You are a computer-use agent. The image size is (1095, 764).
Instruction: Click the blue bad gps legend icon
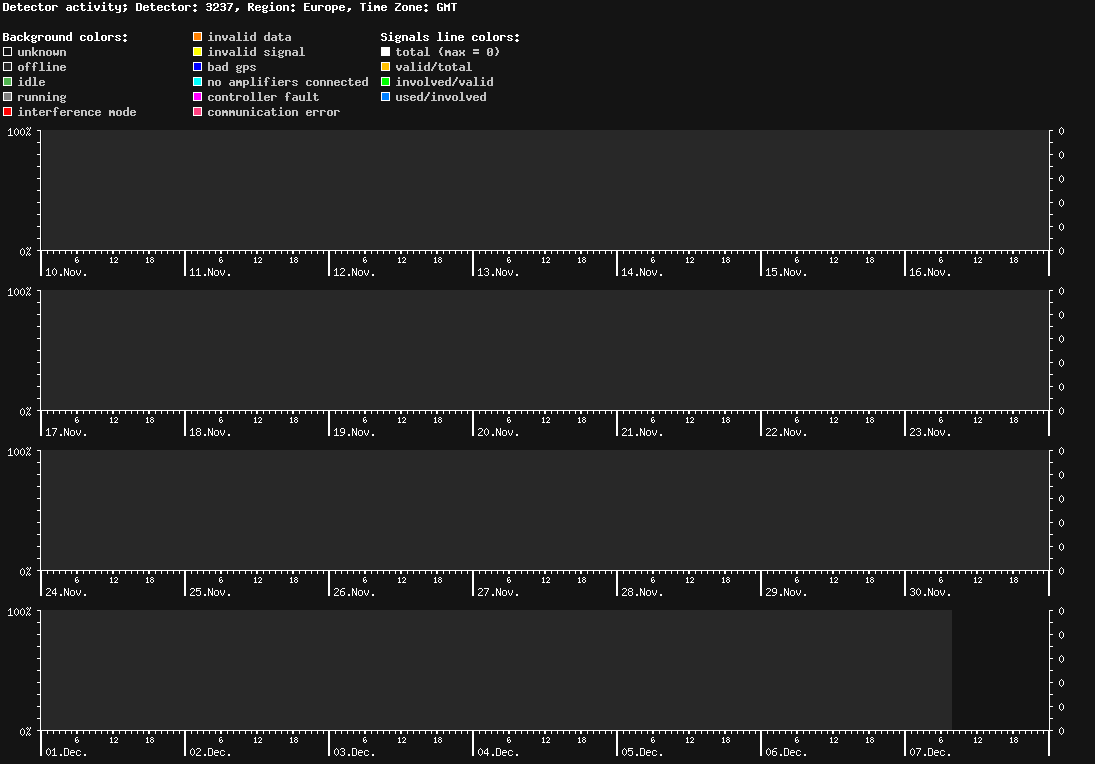pyautogui.click(x=199, y=66)
